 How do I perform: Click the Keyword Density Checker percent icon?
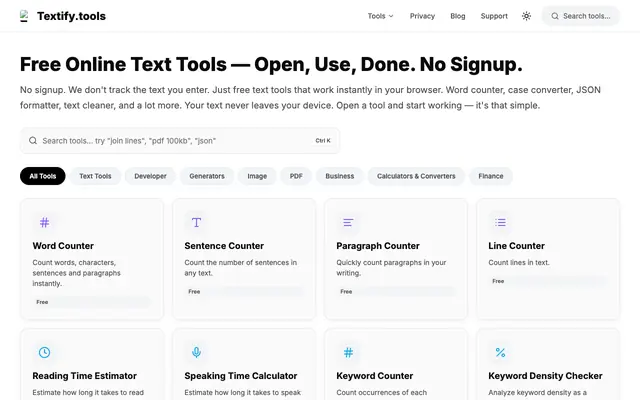click(500, 352)
